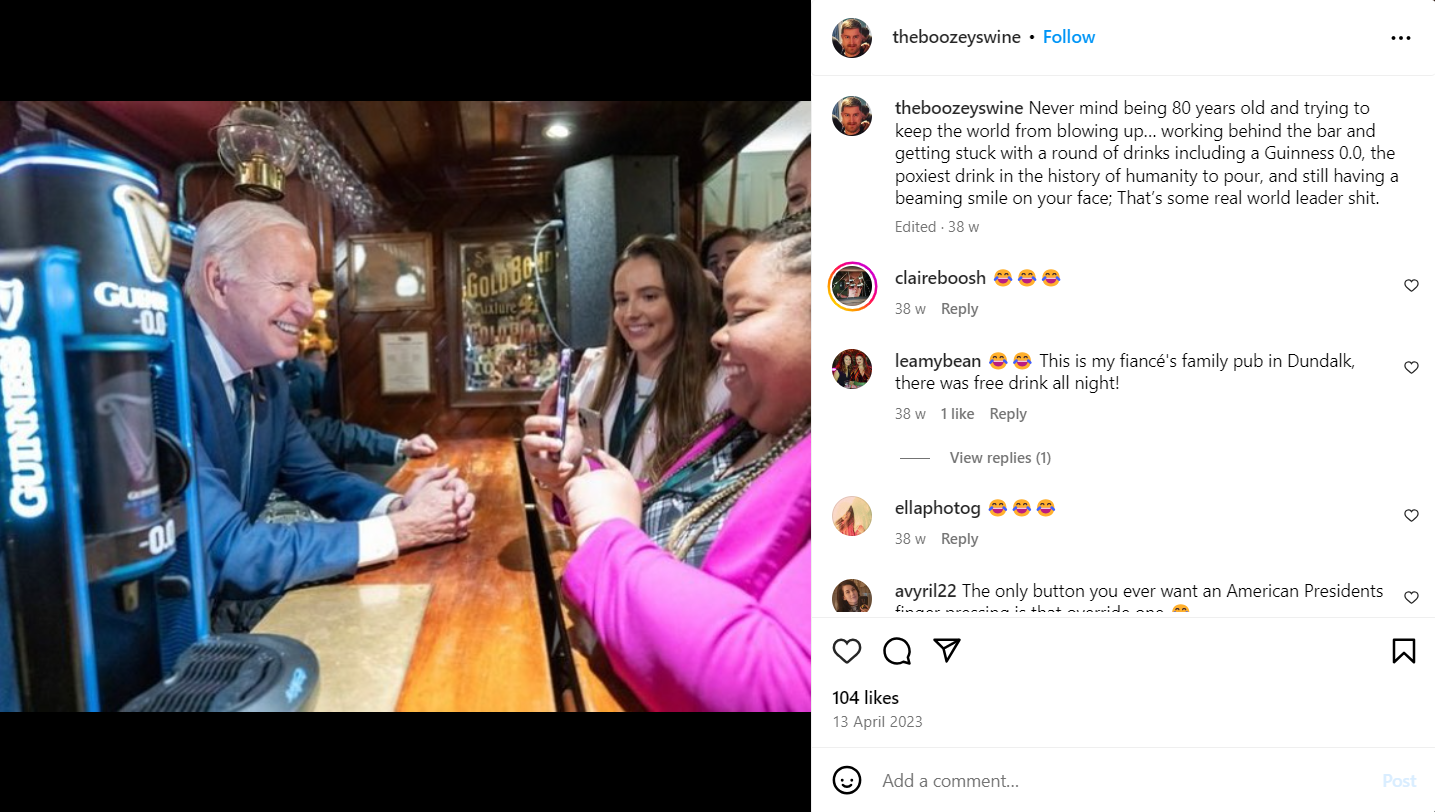Expand View replies (1) under leamybean
This screenshot has width=1435, height=812.
(1000, 458)
